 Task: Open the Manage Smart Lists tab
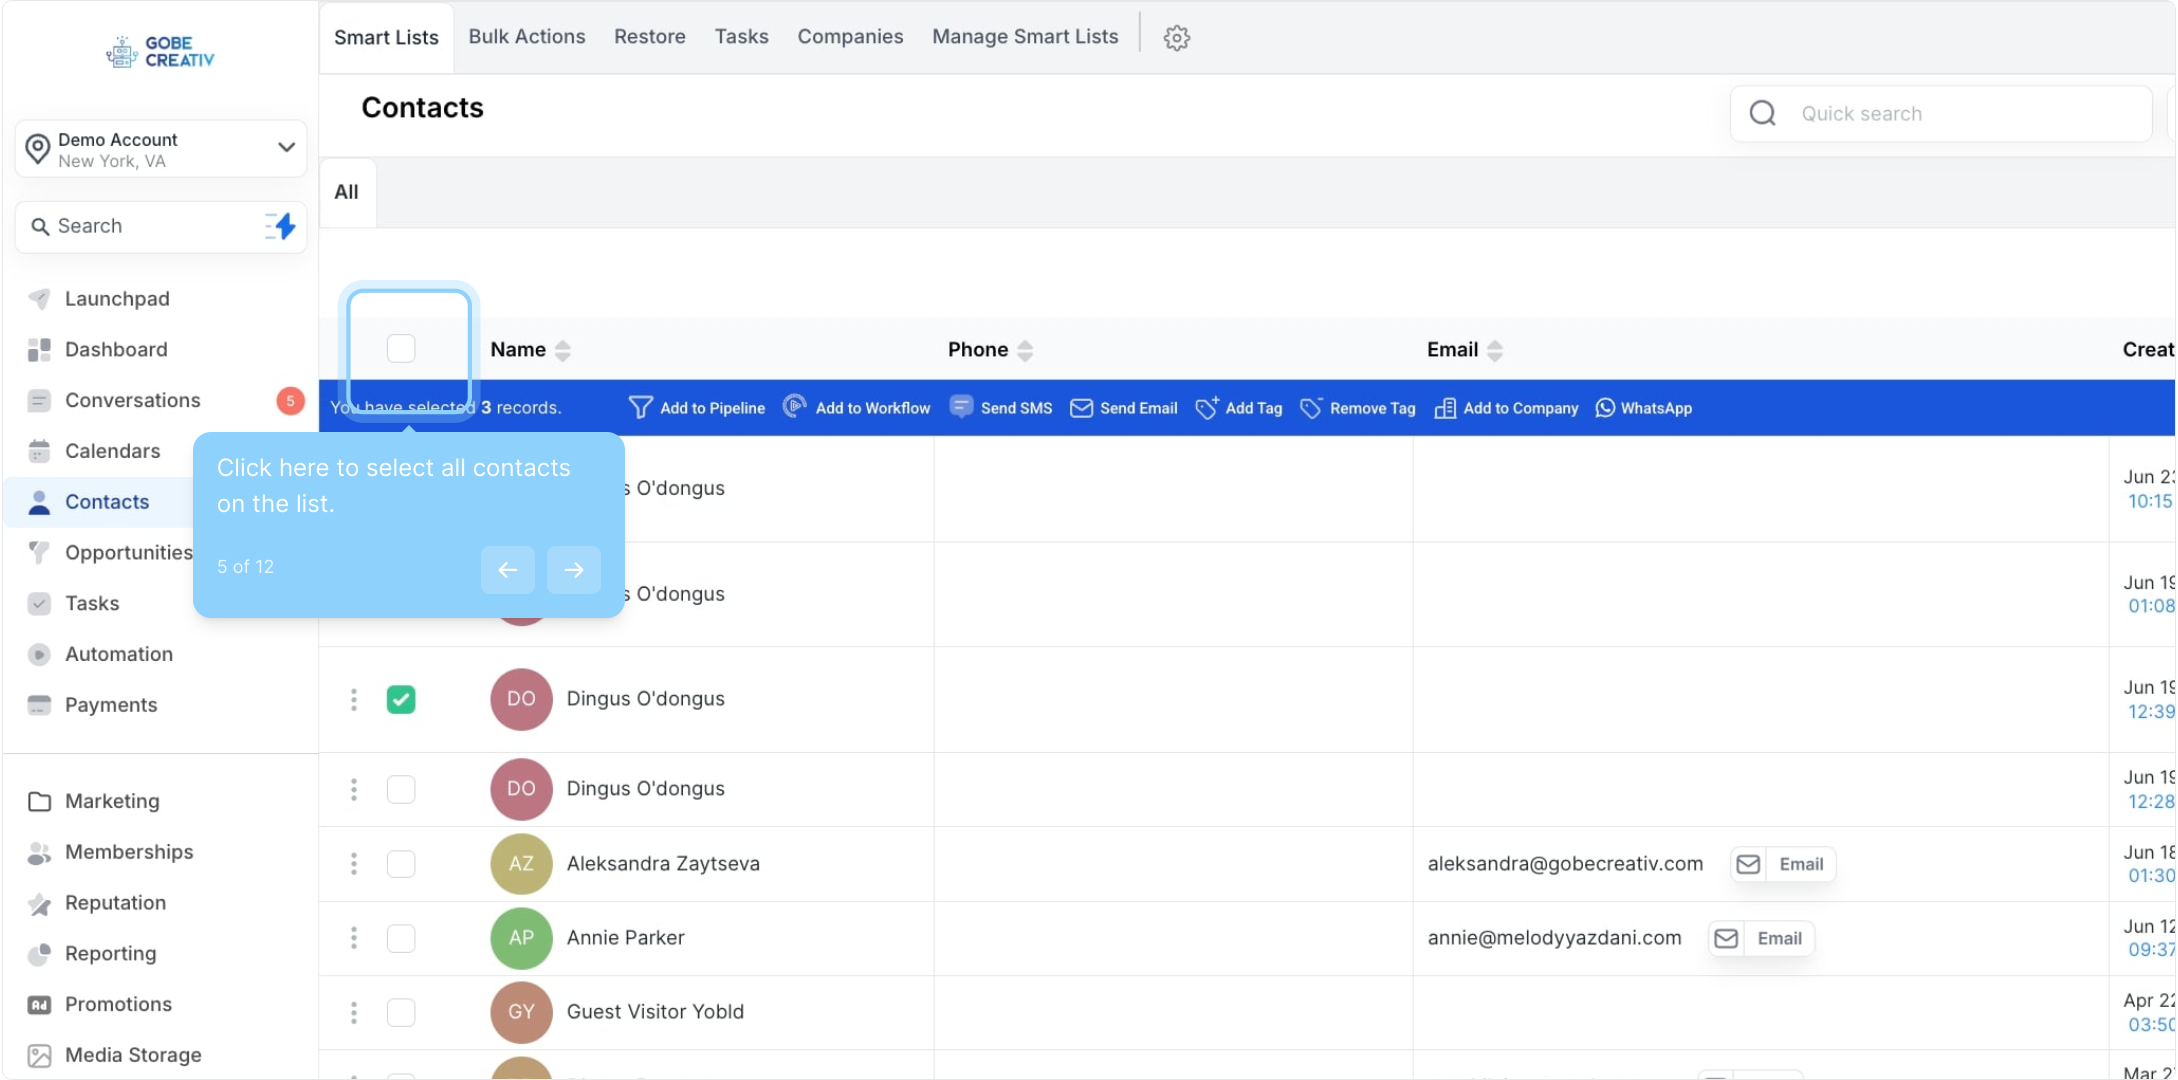point(1025,37)
